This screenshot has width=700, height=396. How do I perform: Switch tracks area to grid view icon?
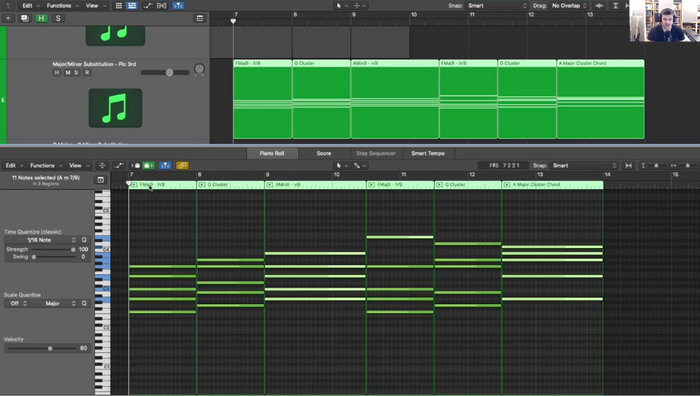(x=119, y=5)
